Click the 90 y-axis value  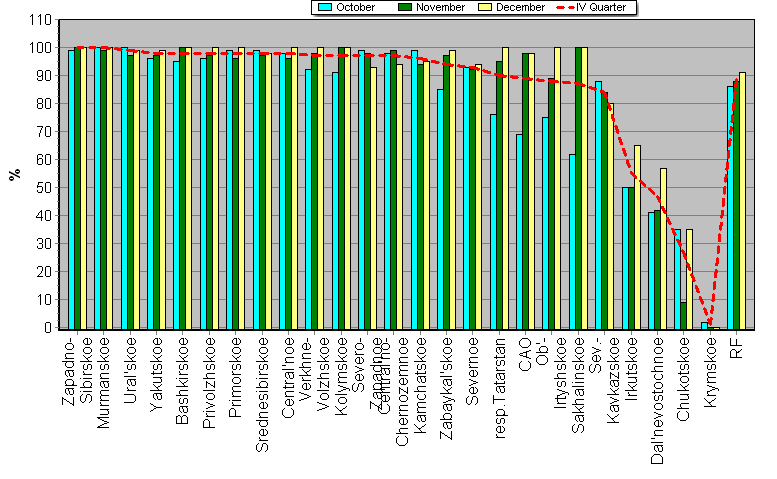[x=44, y=76]
